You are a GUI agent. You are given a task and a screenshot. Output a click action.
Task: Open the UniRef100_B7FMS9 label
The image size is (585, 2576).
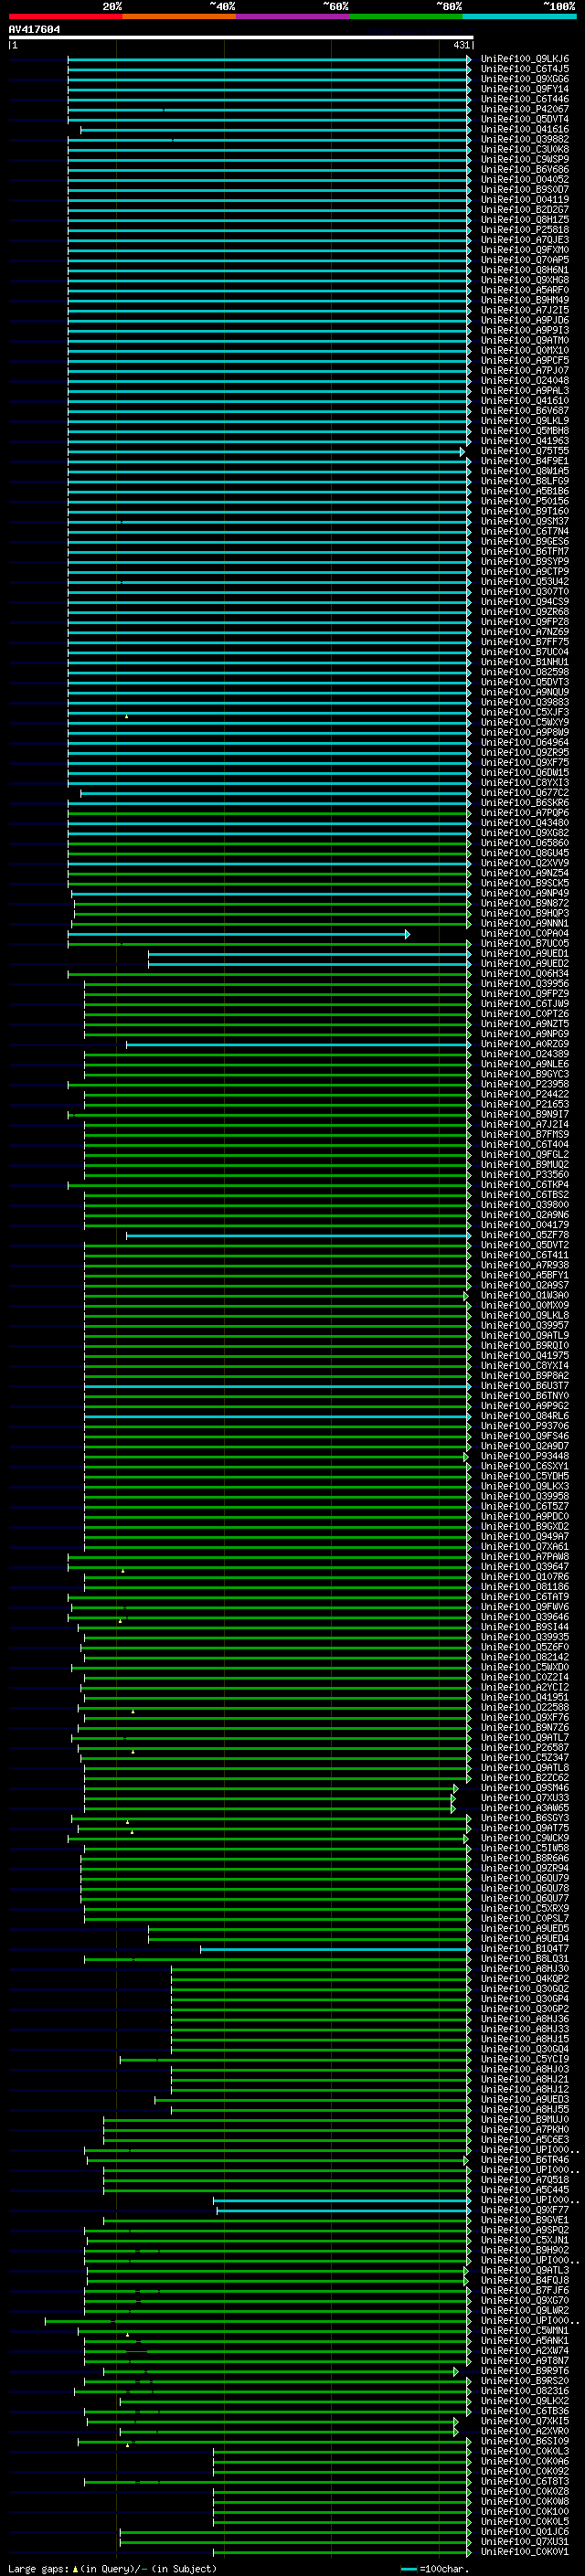click(525, 1134)
